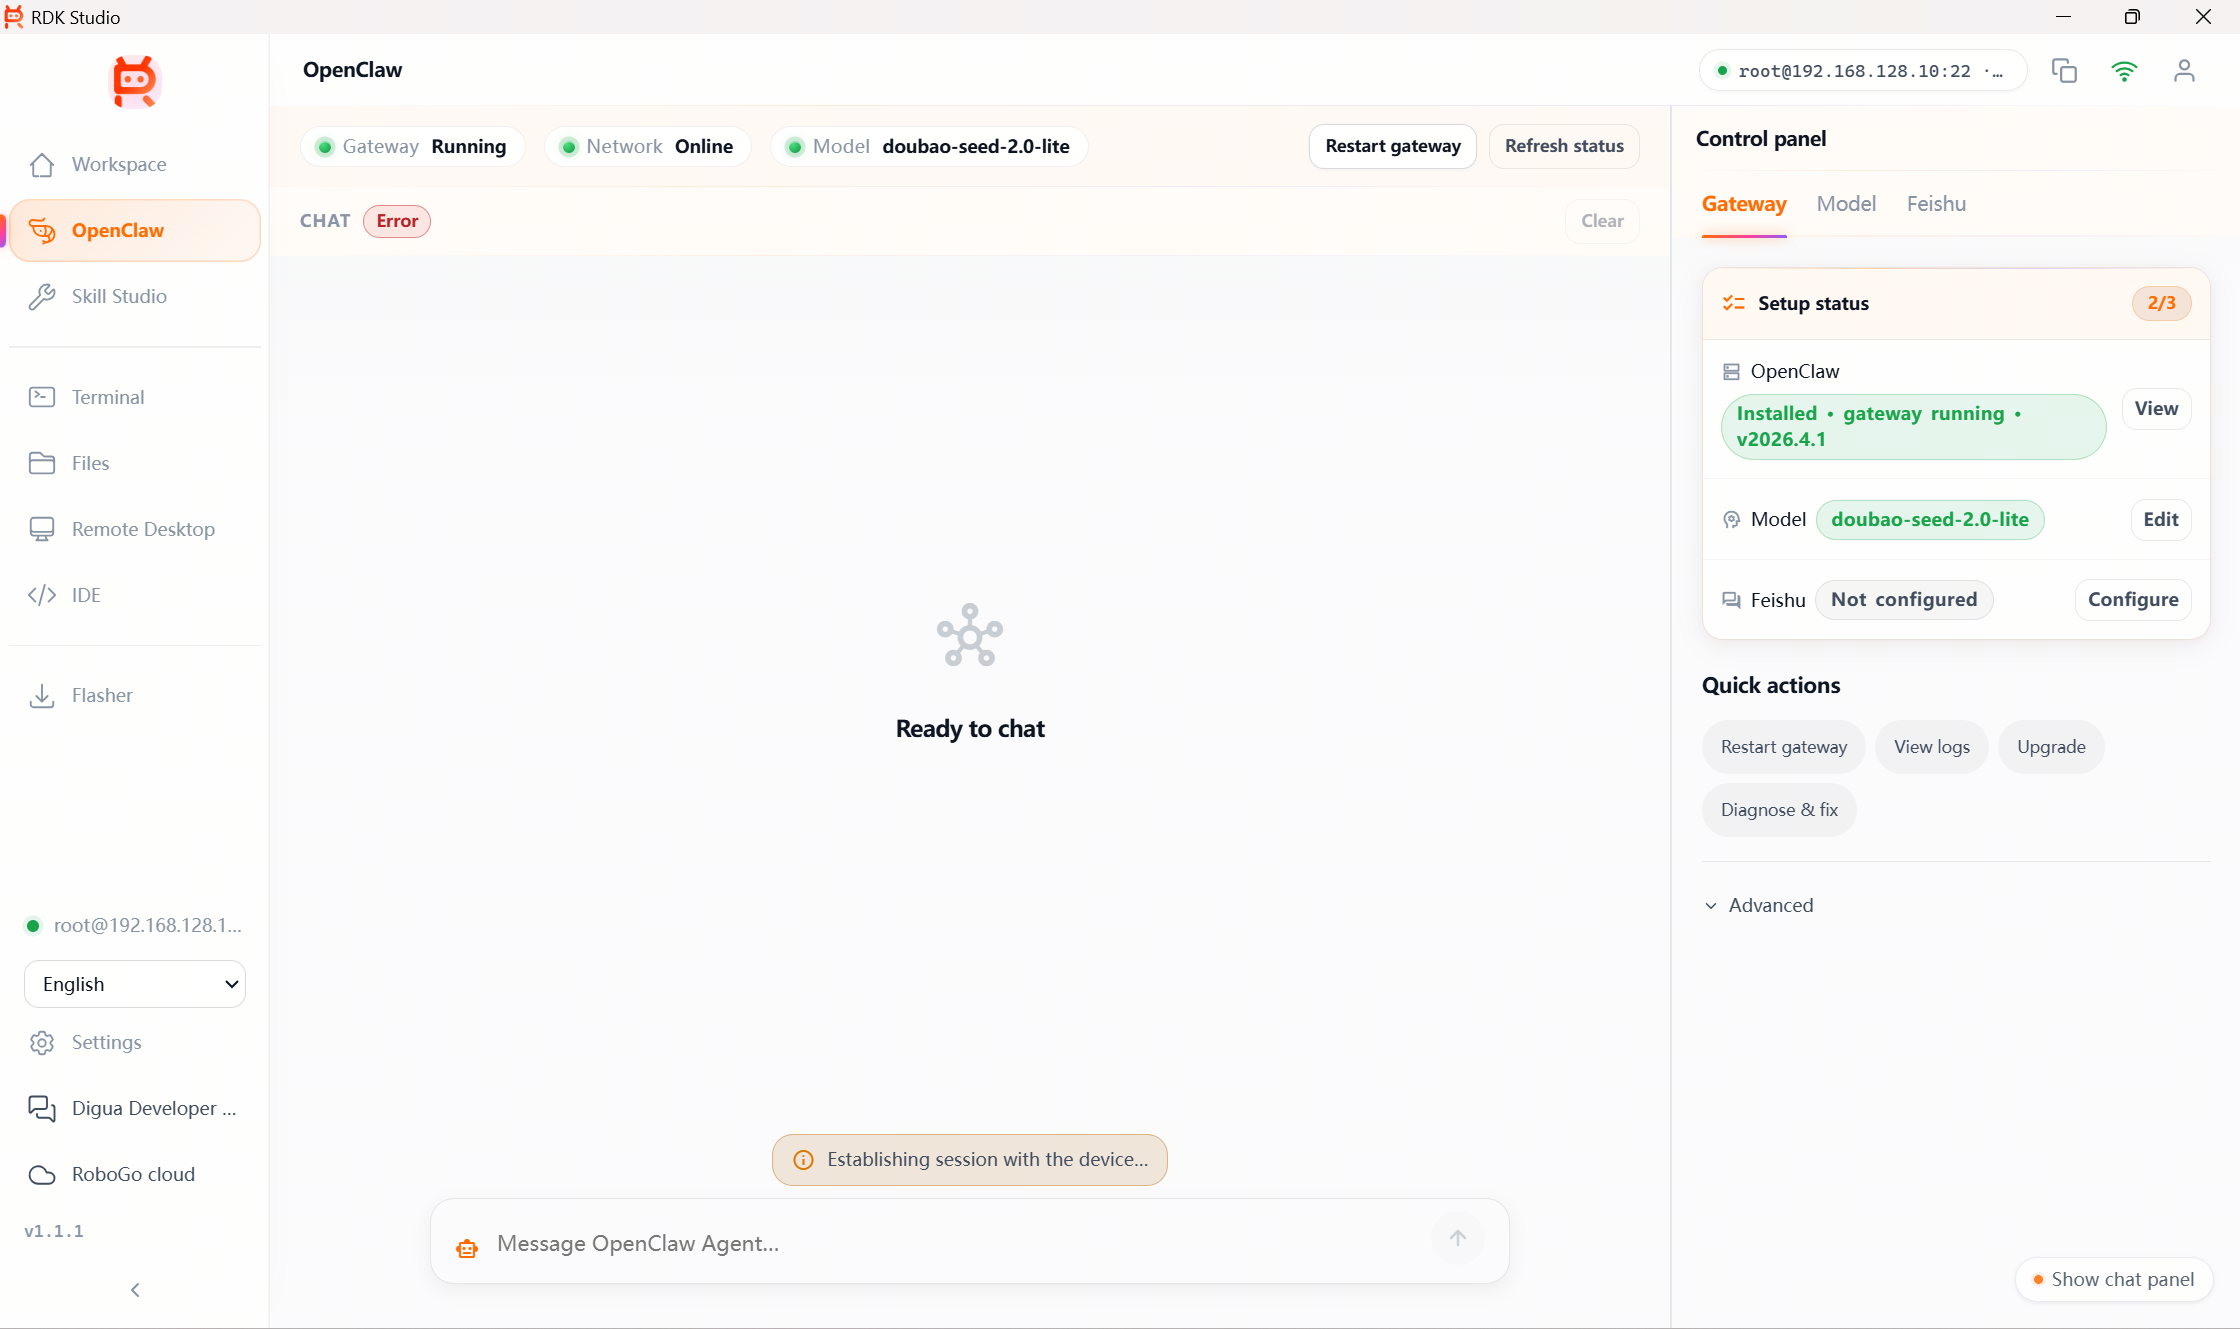
Task: Click the Feishu chat icon in setup card
Action: [1731, 600]
